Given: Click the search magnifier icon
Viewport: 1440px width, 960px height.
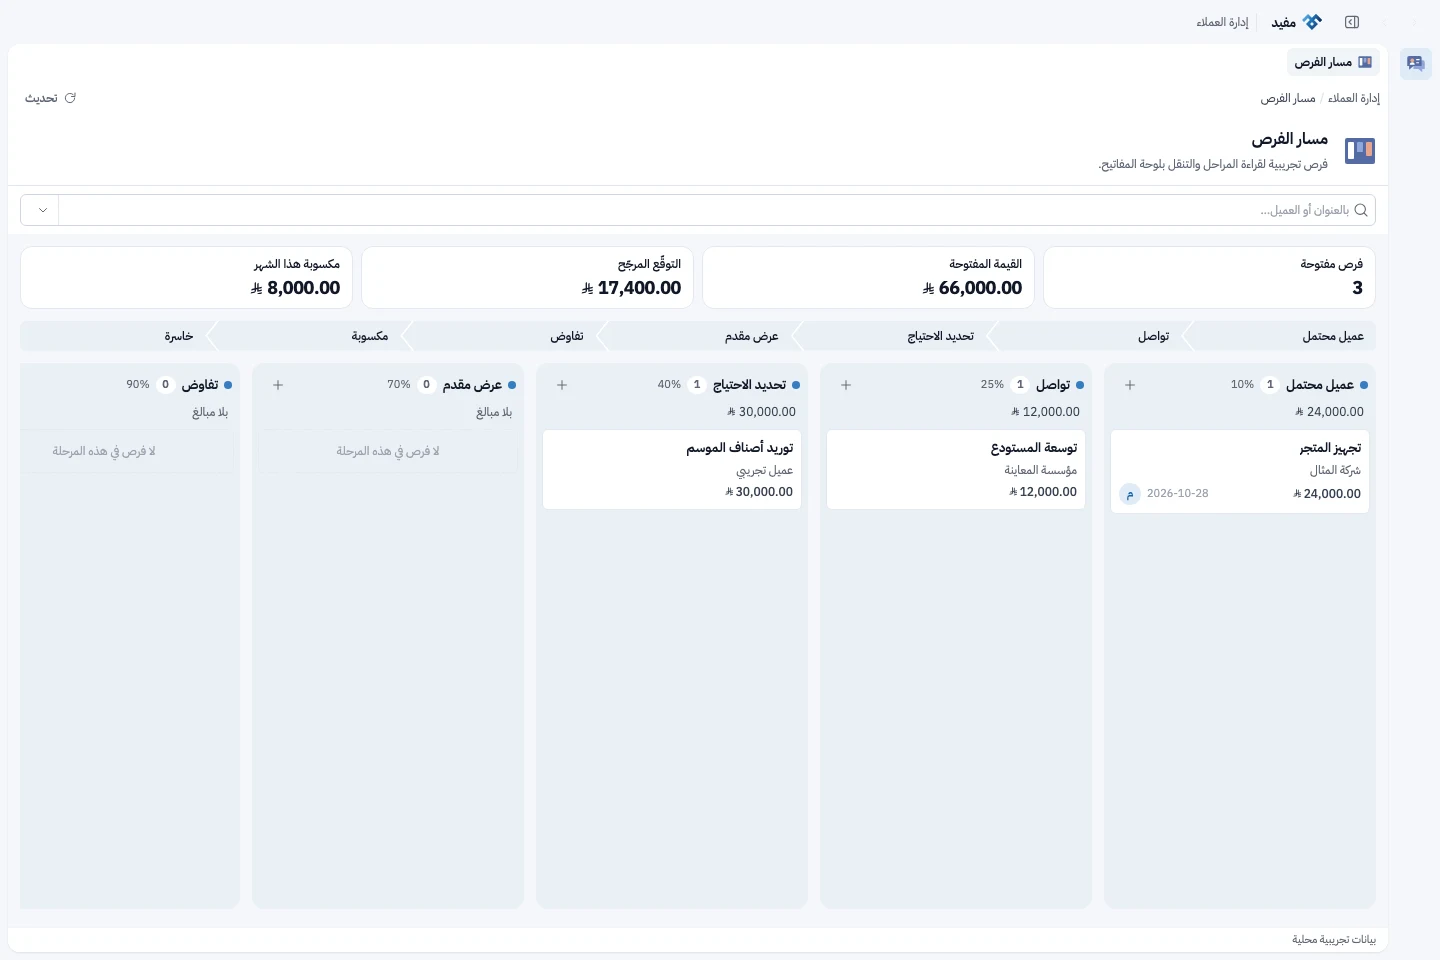Looking at the screenshot, I should coord(1361,210).
